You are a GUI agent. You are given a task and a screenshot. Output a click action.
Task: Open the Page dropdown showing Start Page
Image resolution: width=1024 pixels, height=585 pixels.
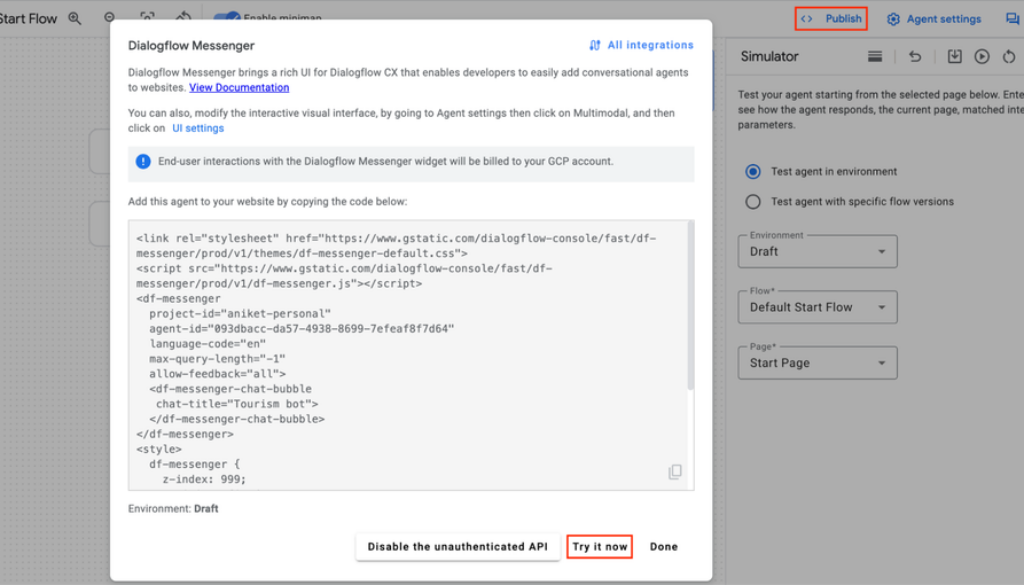point(818,363)
